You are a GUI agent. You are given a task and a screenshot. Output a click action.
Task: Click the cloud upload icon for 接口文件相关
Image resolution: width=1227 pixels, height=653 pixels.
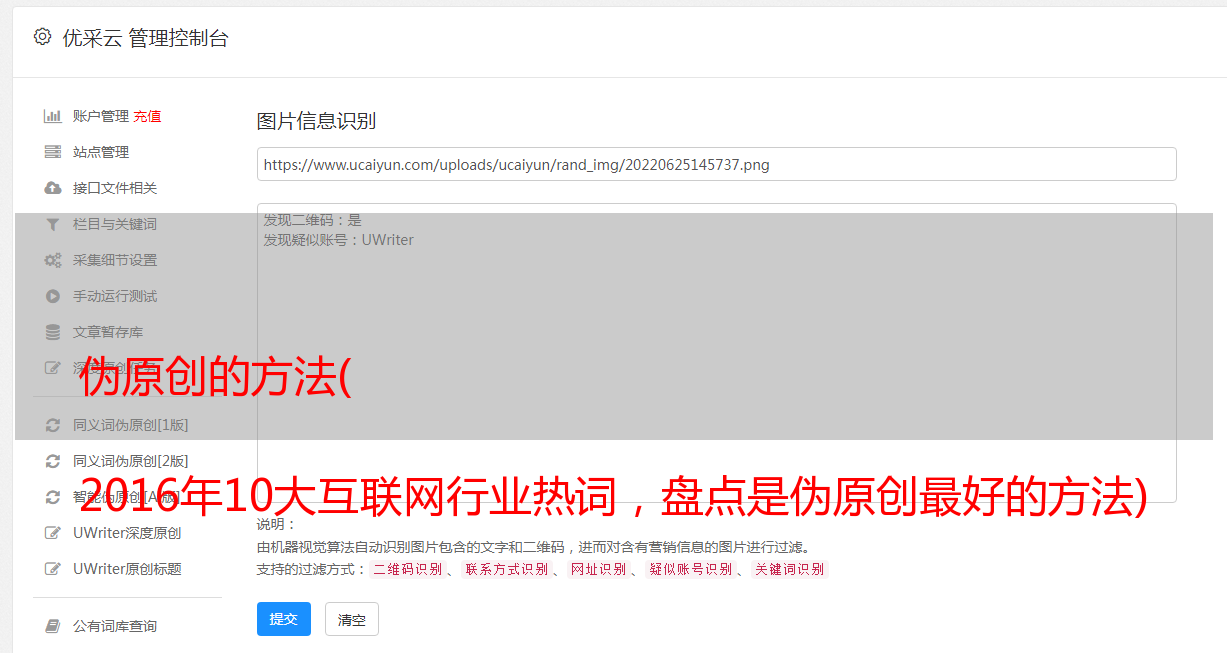pyautogui.click(x=53, y=188)
